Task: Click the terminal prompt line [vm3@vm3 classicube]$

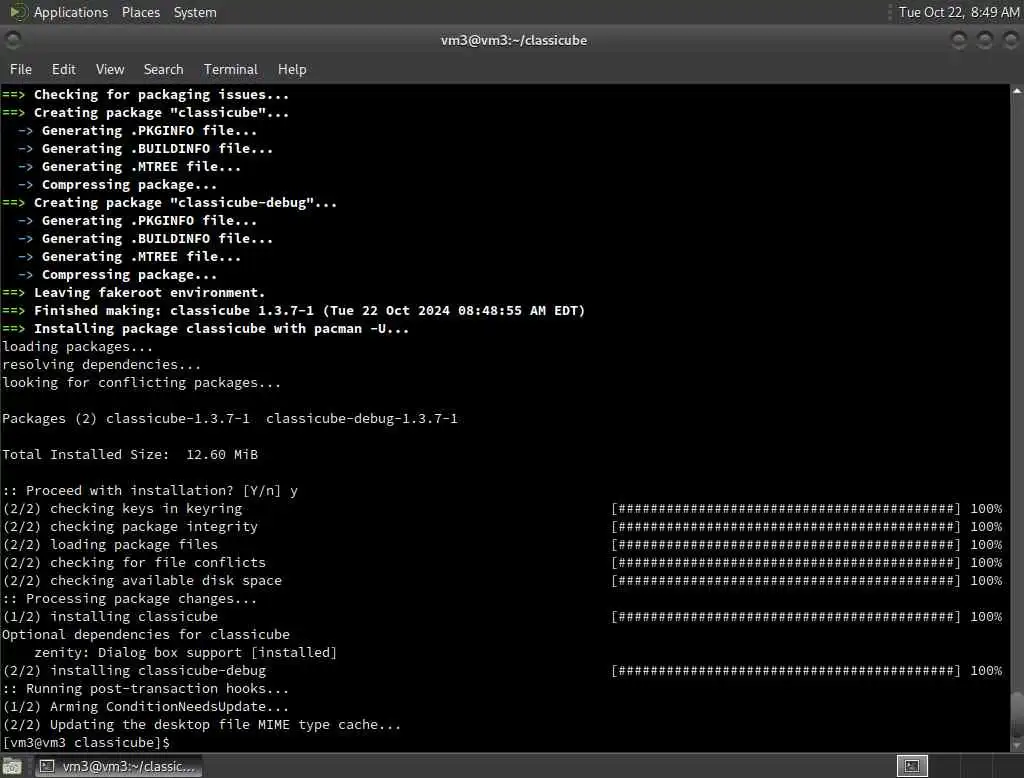Action: pos(86,743)
